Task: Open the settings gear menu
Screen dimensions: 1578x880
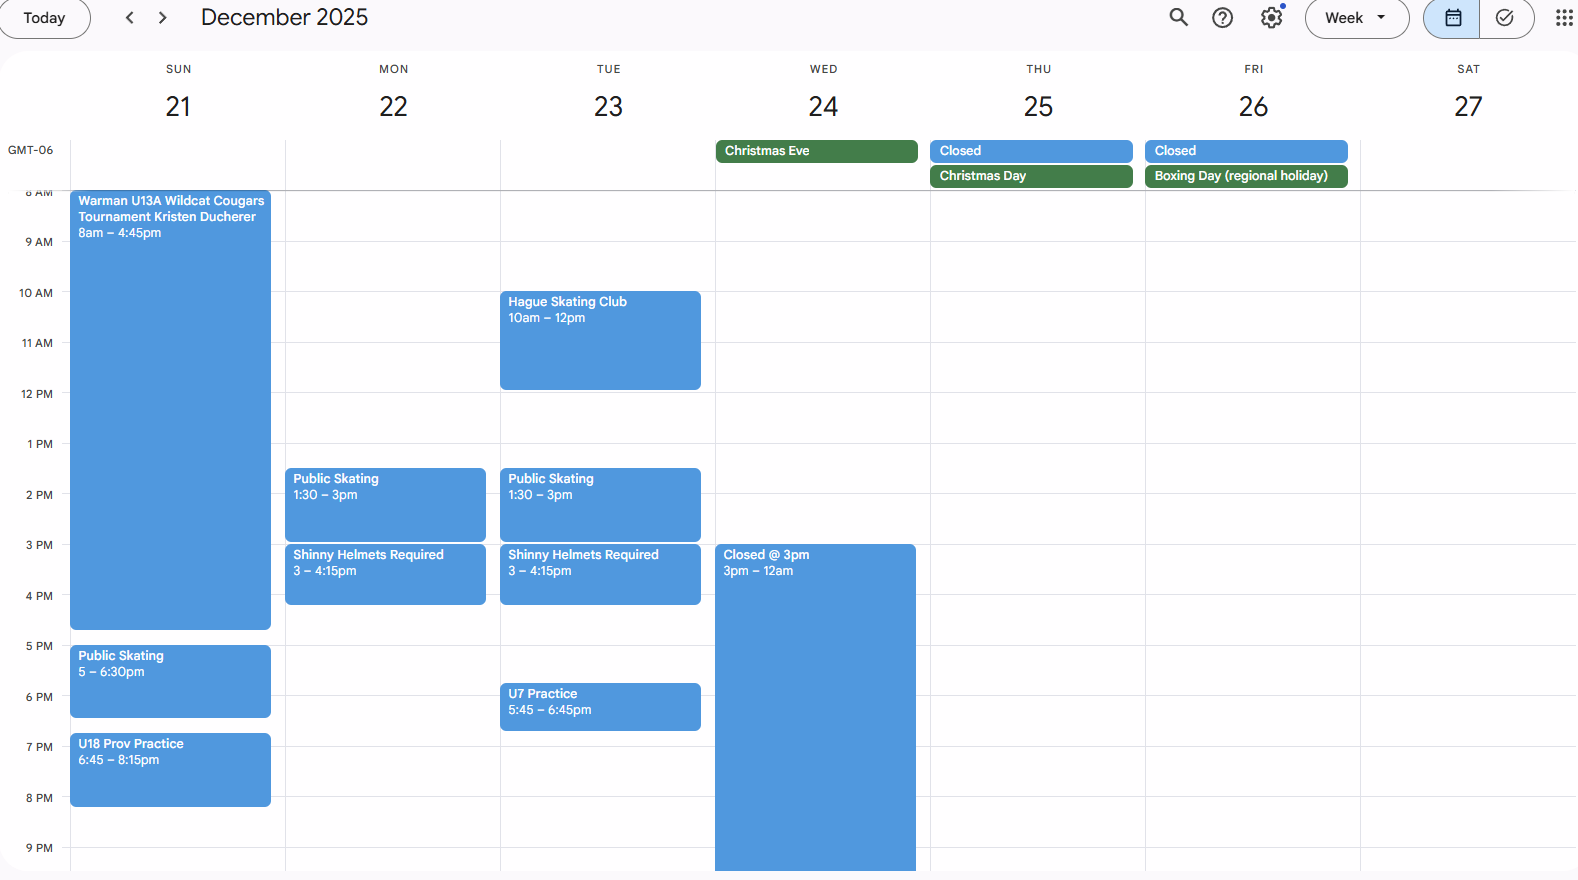Action: coord(1271,18)
